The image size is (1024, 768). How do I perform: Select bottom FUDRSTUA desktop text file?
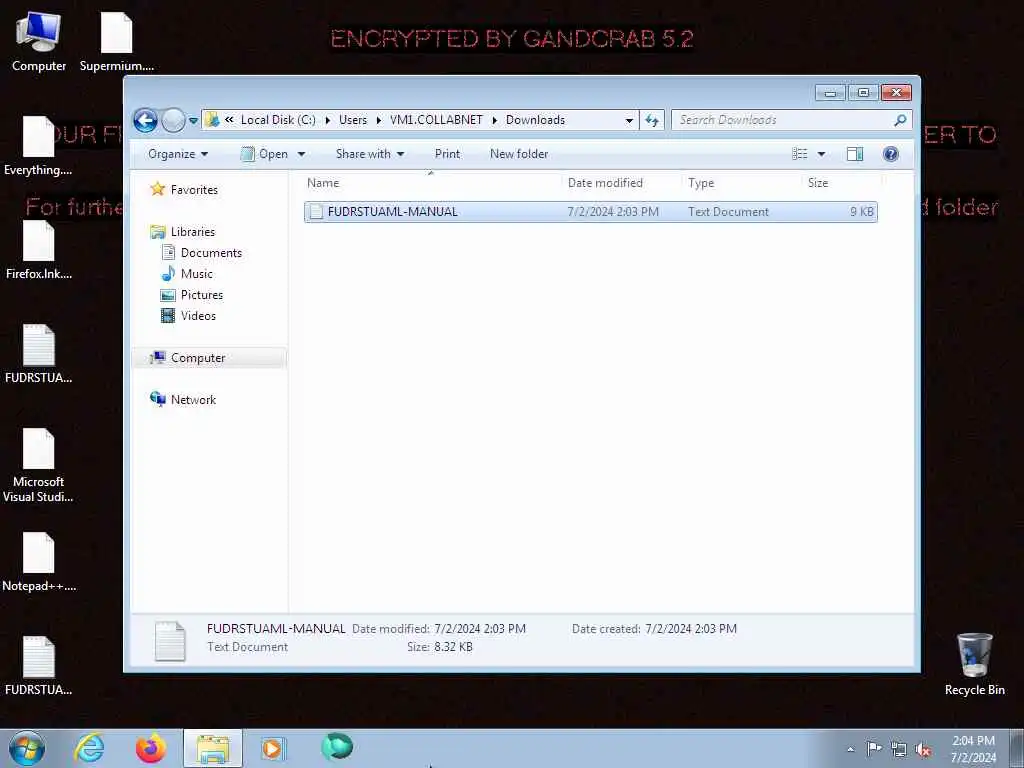(x=39, y=666)
